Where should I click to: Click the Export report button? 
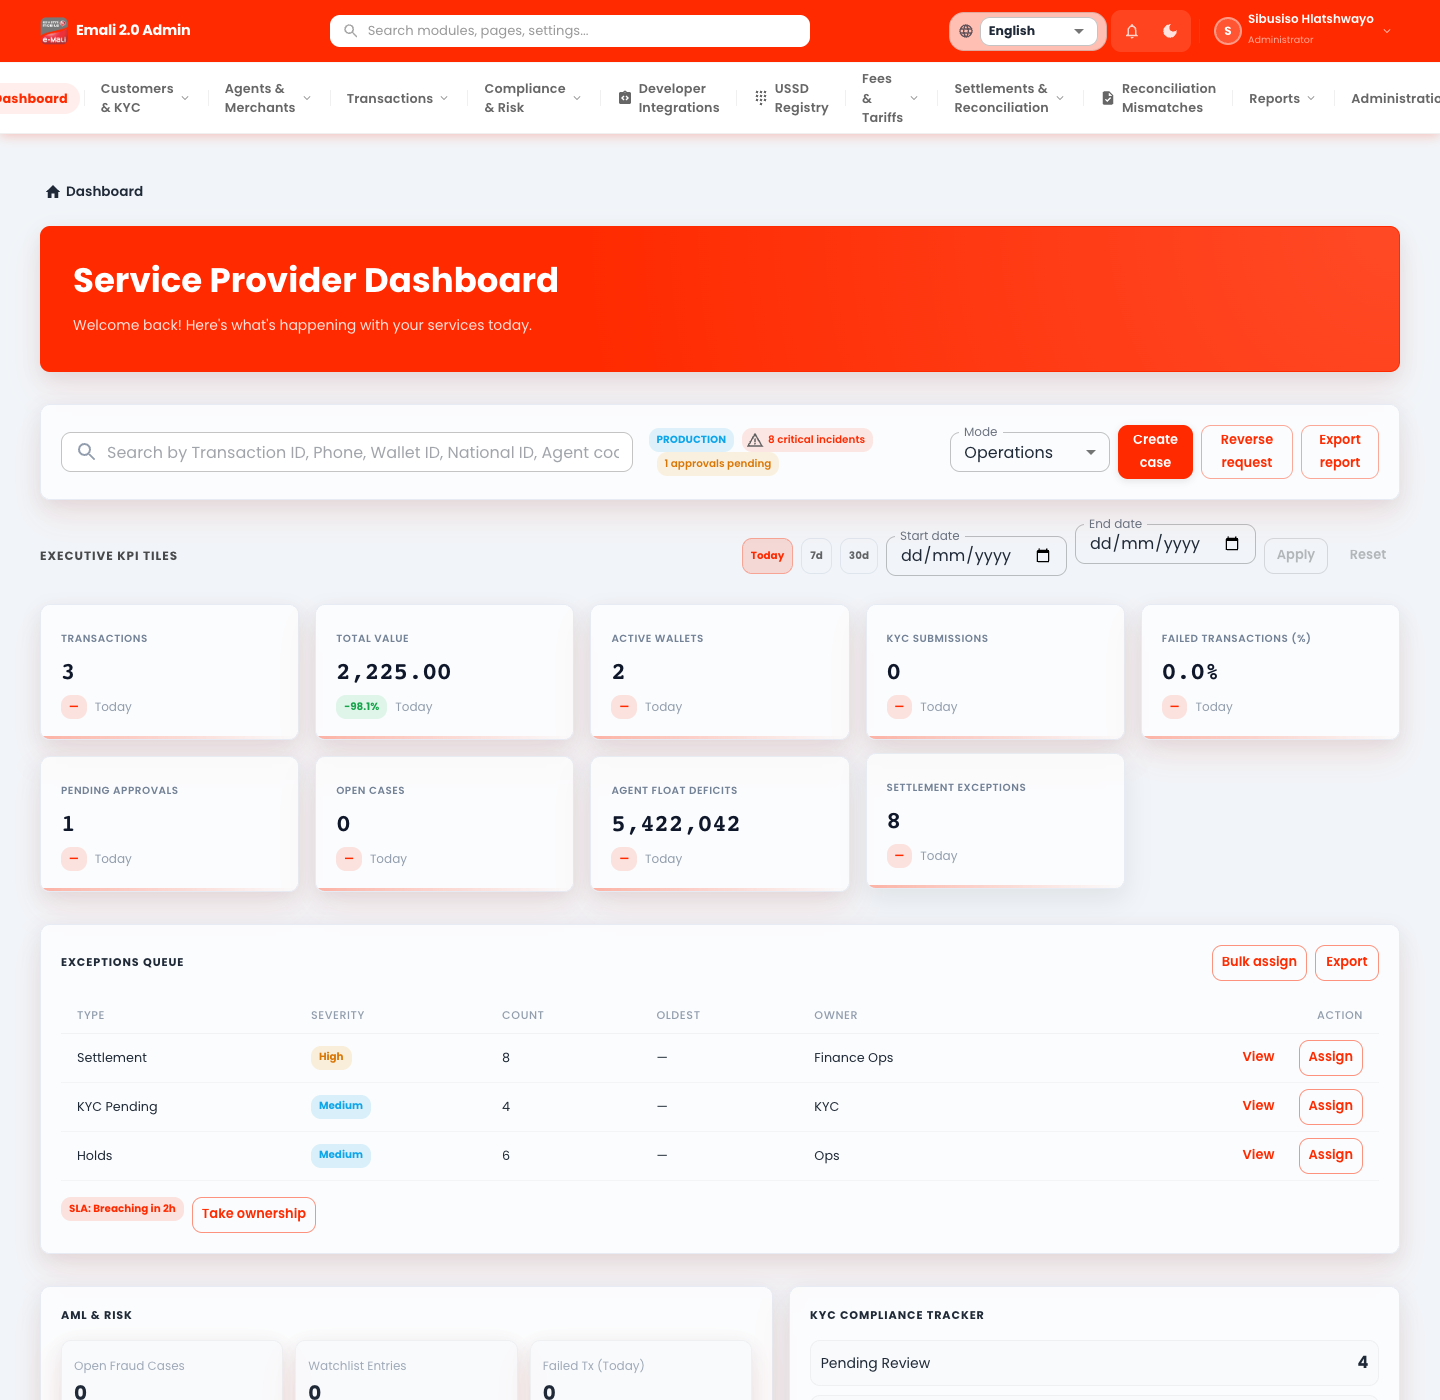[1340, 452]
